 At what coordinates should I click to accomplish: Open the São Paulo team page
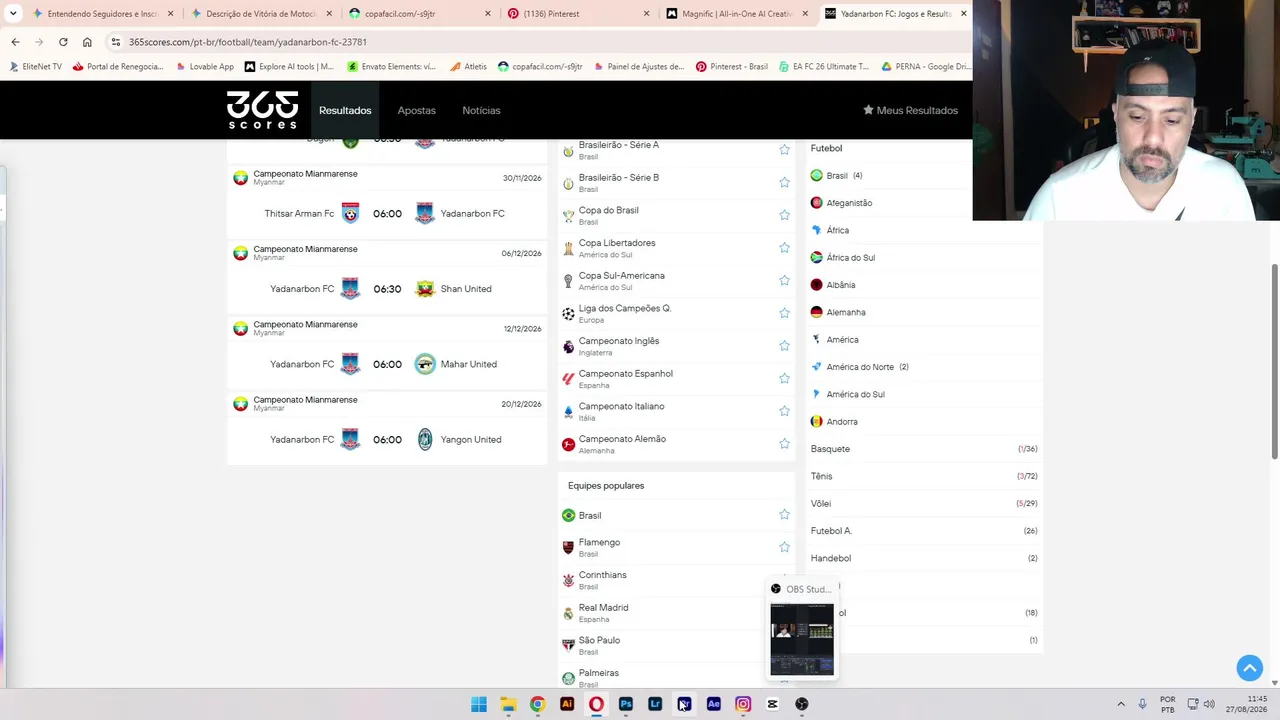[676, 645]
